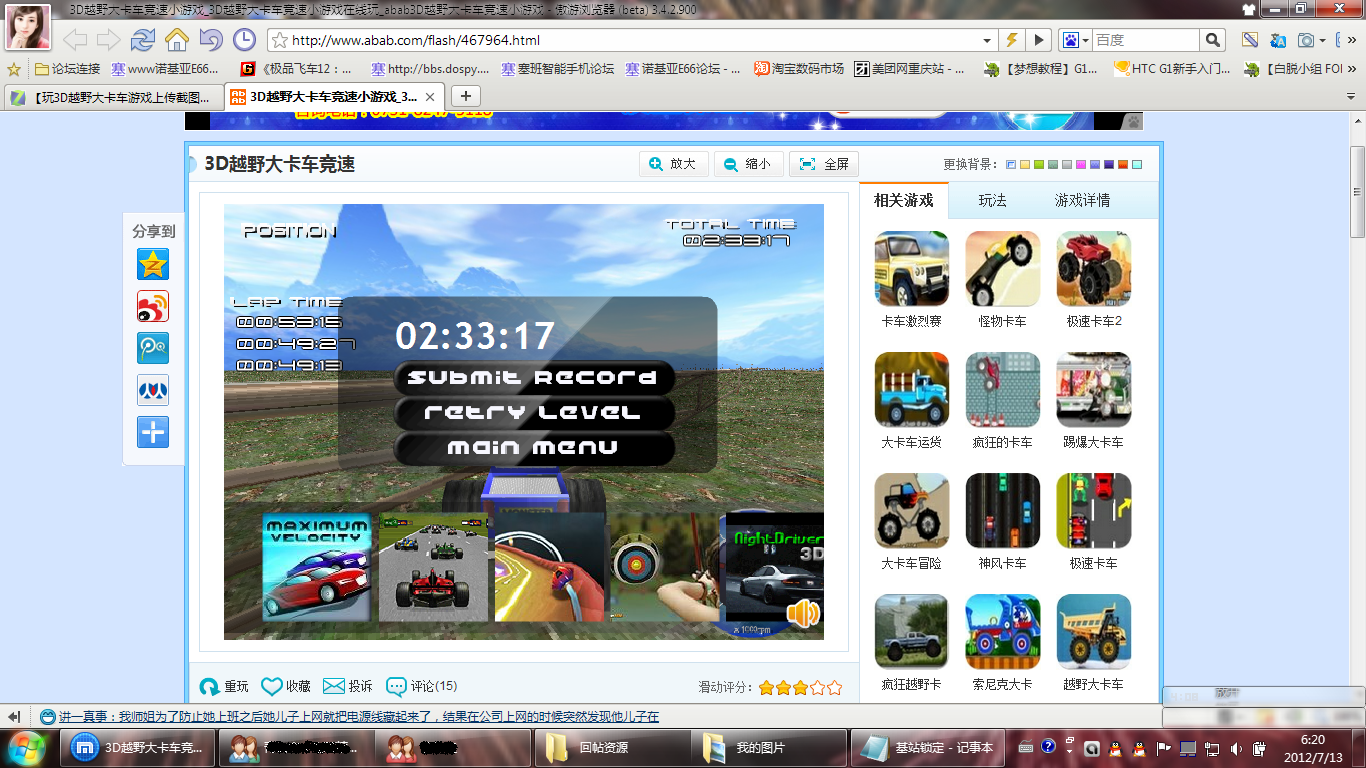
Task: Click the lightning bolt mode icon
Action: [1012, 40]
